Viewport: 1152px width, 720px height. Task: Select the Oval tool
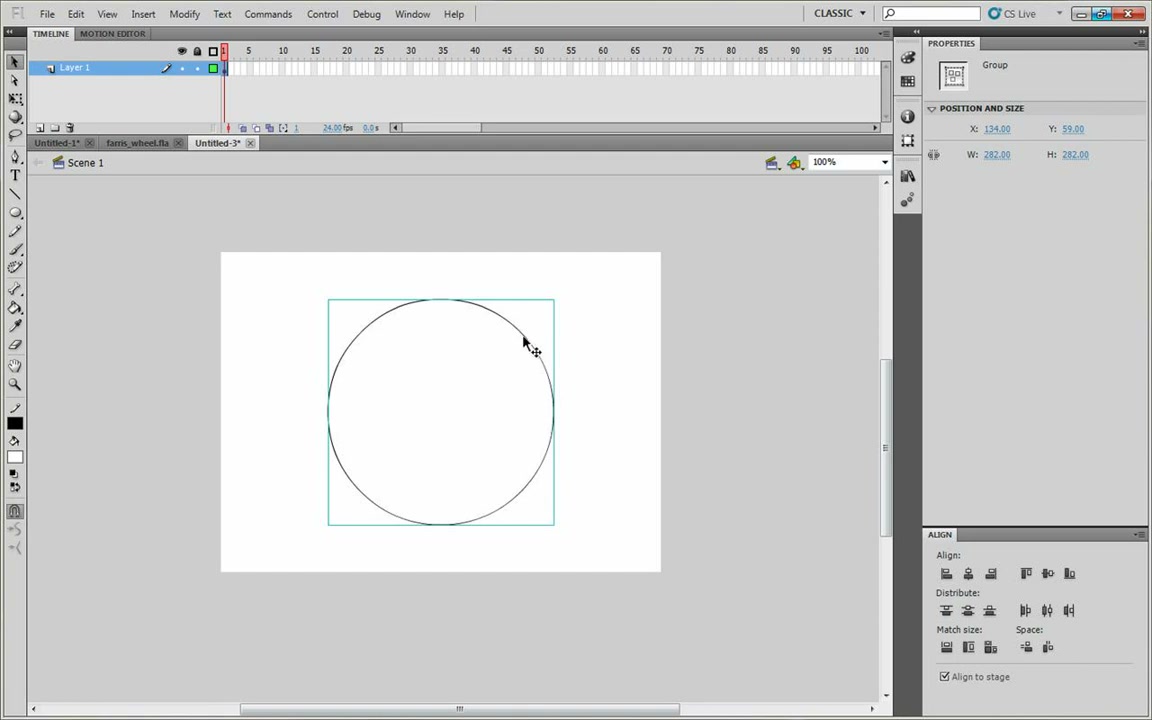point(15,212)
